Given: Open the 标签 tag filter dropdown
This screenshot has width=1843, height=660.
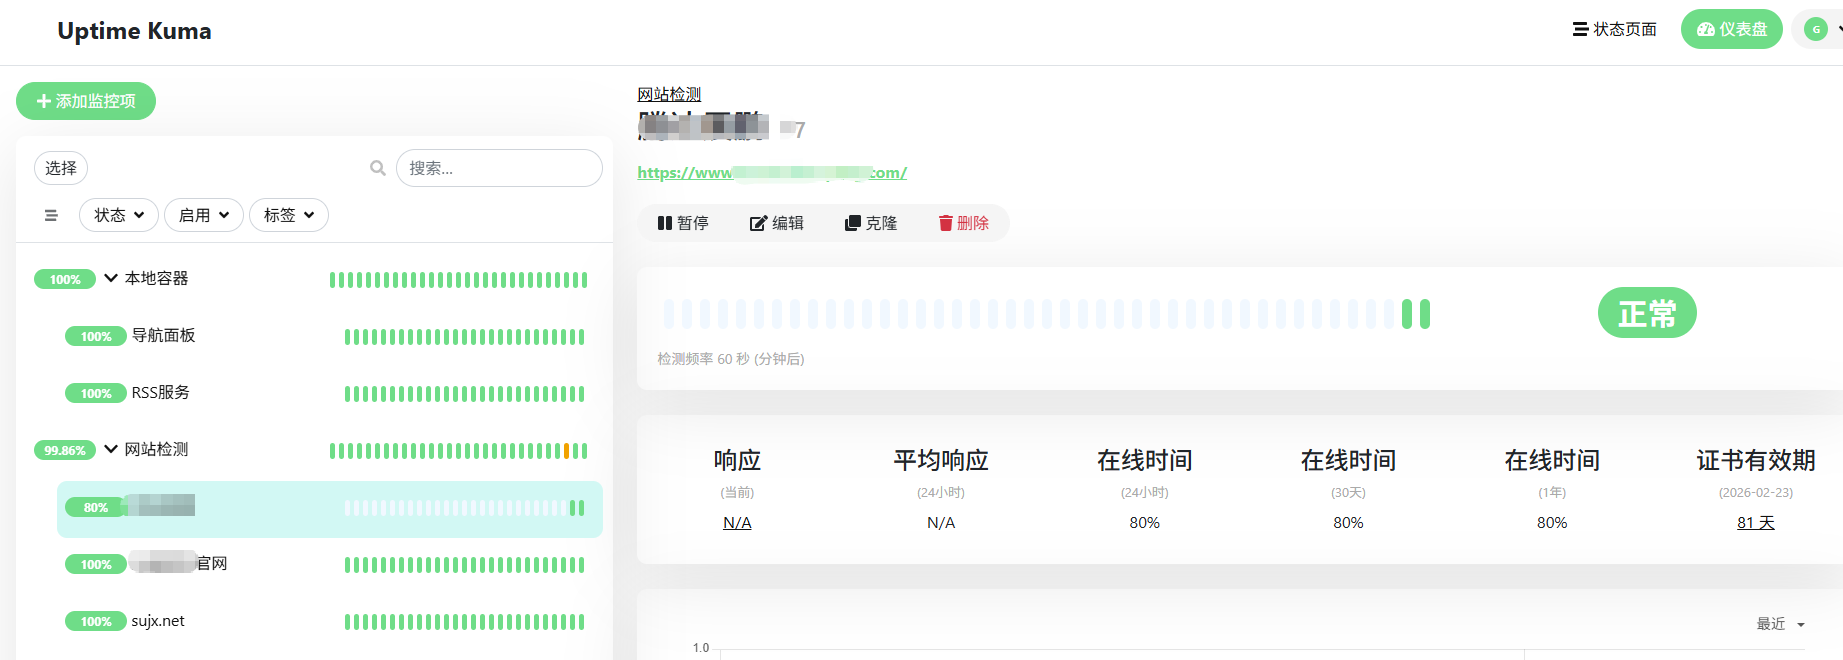Looking at the screenshot, I should (x=289, y=215).
